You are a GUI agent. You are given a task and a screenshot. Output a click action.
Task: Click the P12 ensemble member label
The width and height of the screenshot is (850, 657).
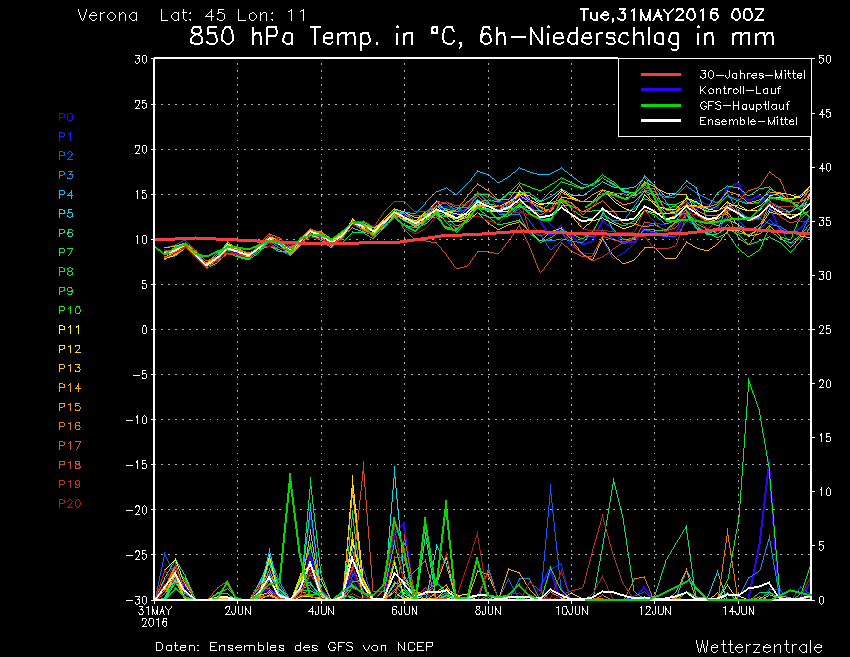tap(69, 349)
